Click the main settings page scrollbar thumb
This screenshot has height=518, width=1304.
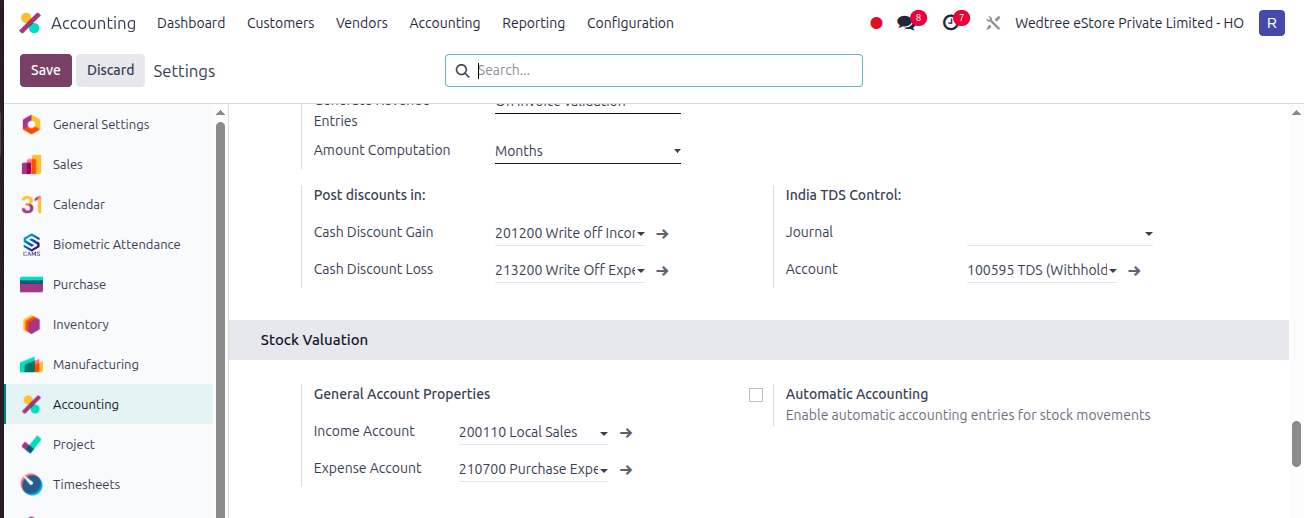[x=1296, y=444]
